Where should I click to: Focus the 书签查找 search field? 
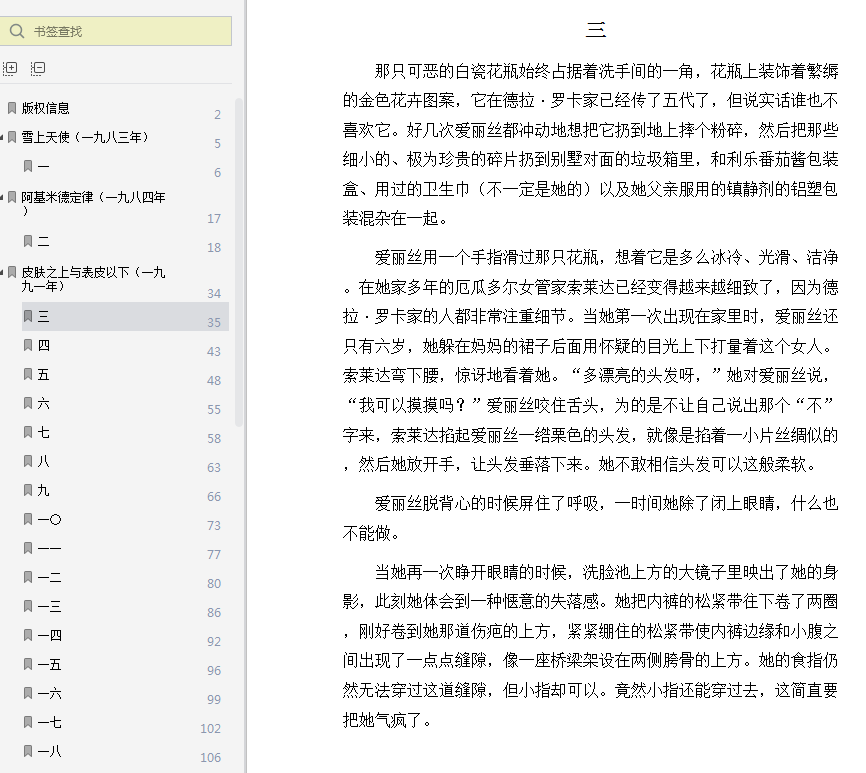point(115,31)
